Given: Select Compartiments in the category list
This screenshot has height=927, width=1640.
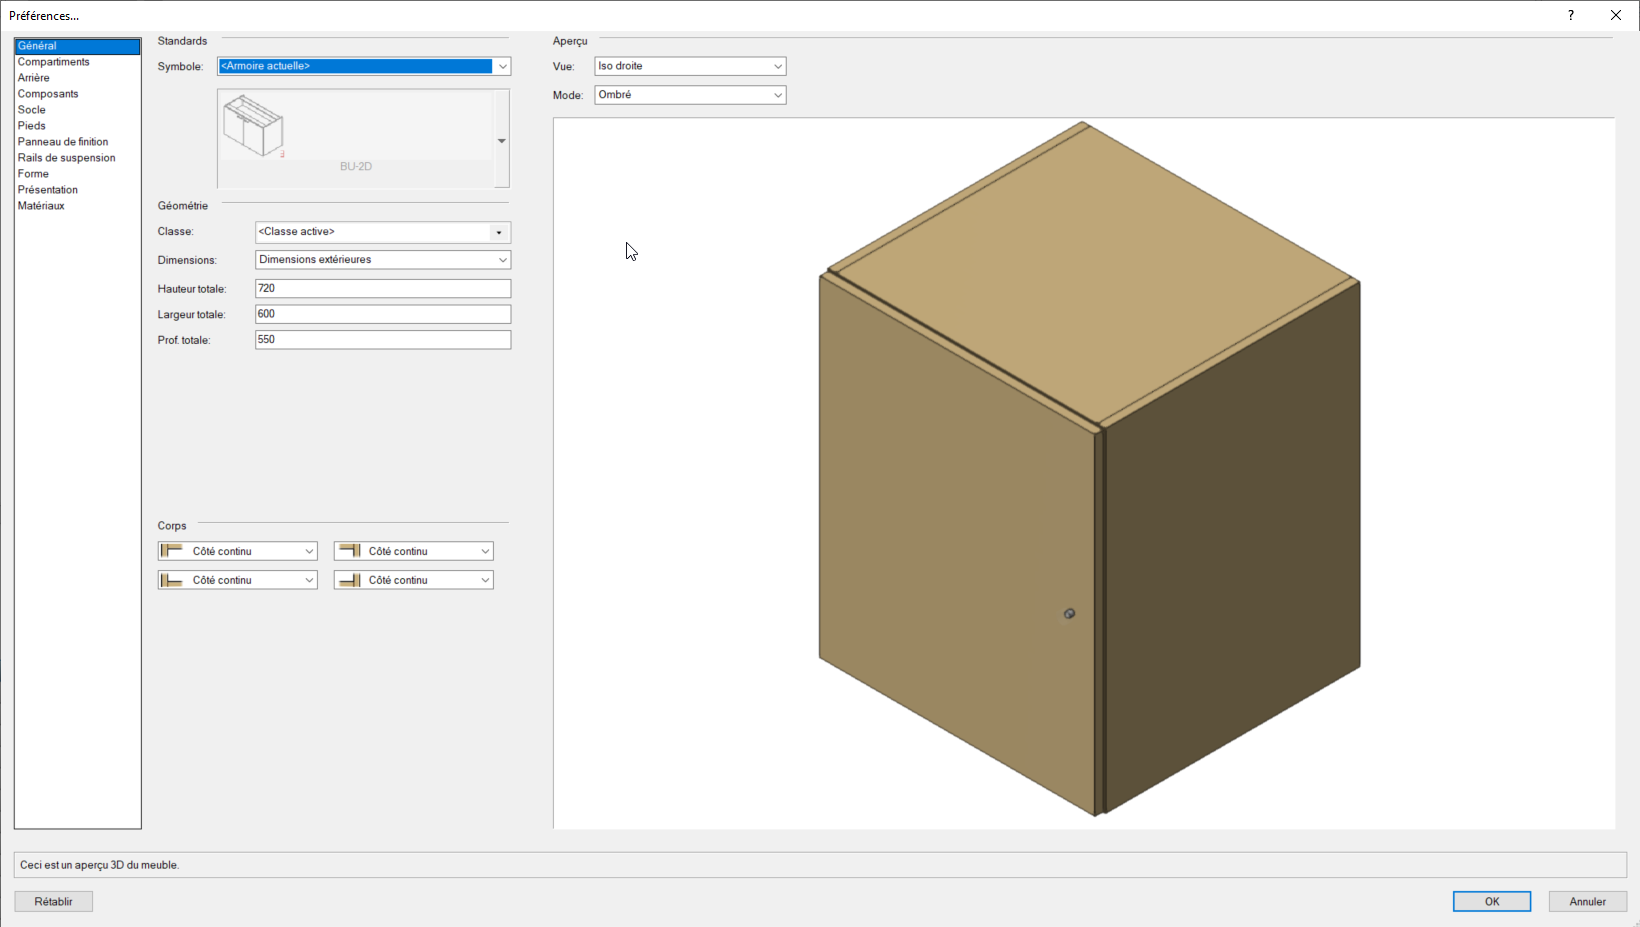Looking at the screenshot, I should [x=54, y=62].
